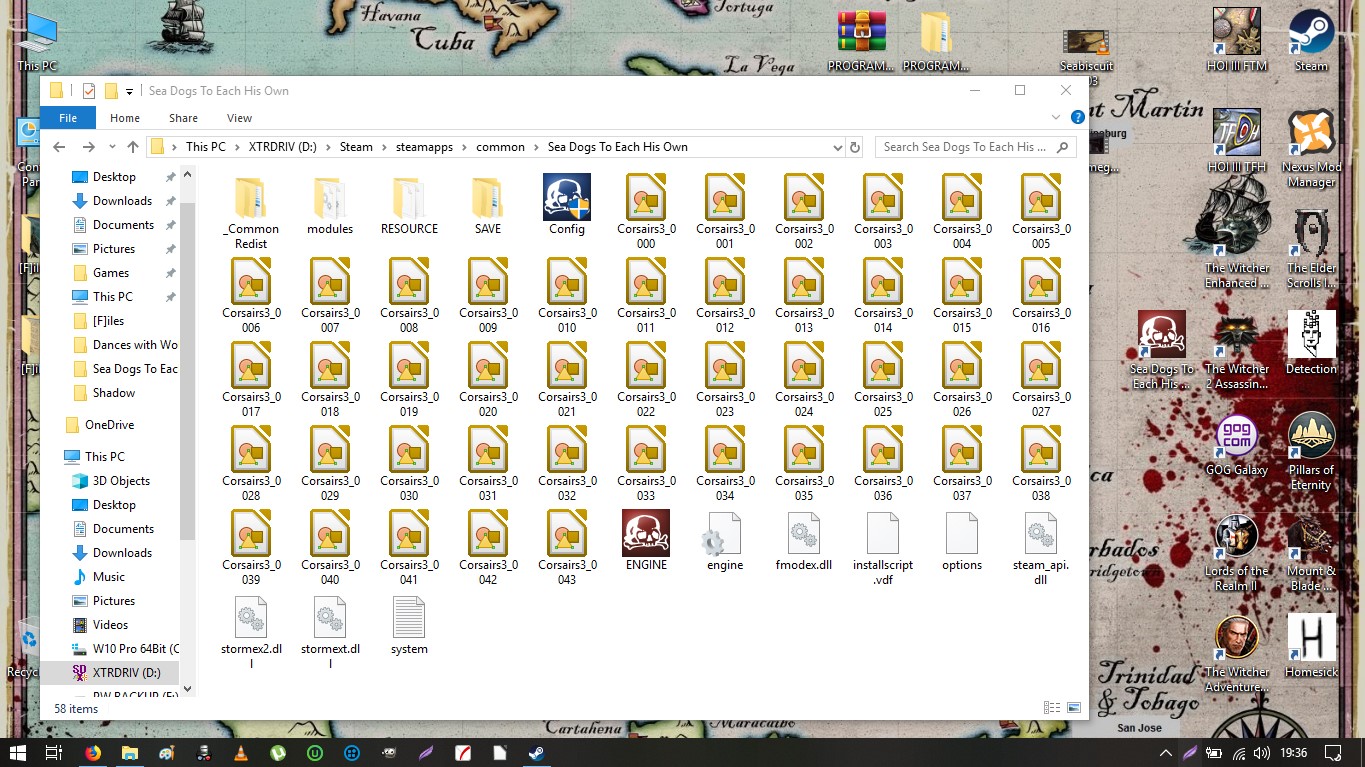Expand chevron after steamapps in path
This screenshot has width=1365, height=767.
[x=465, y=147]
